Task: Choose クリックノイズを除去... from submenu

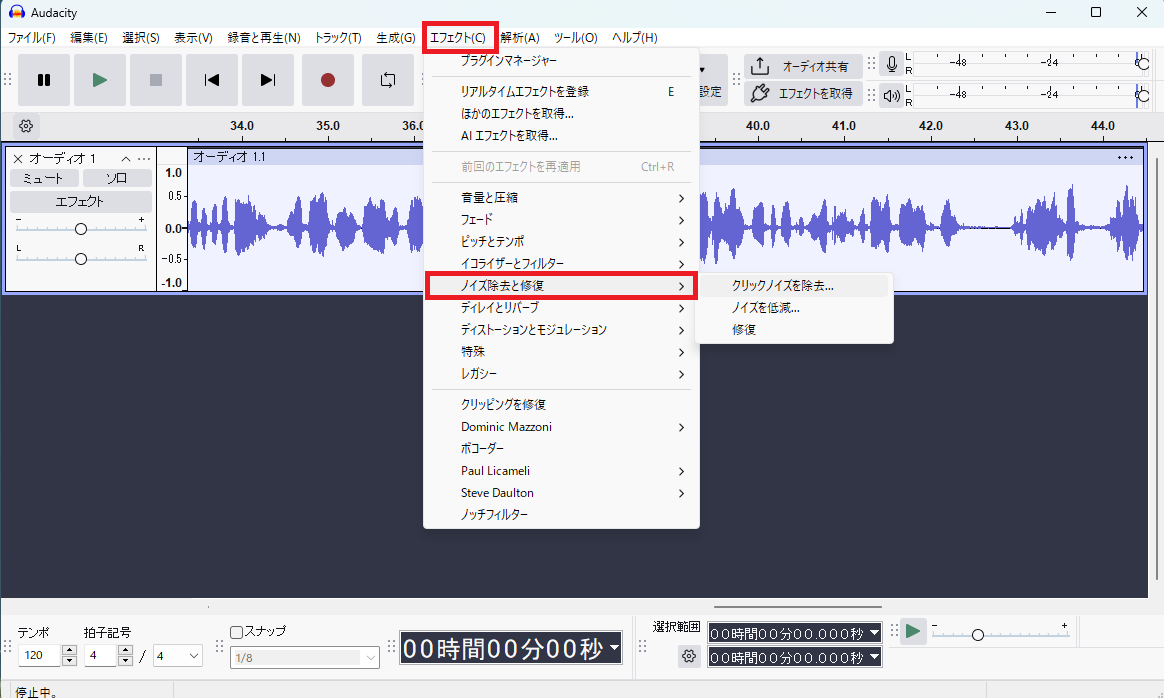Action: (794, 286)
